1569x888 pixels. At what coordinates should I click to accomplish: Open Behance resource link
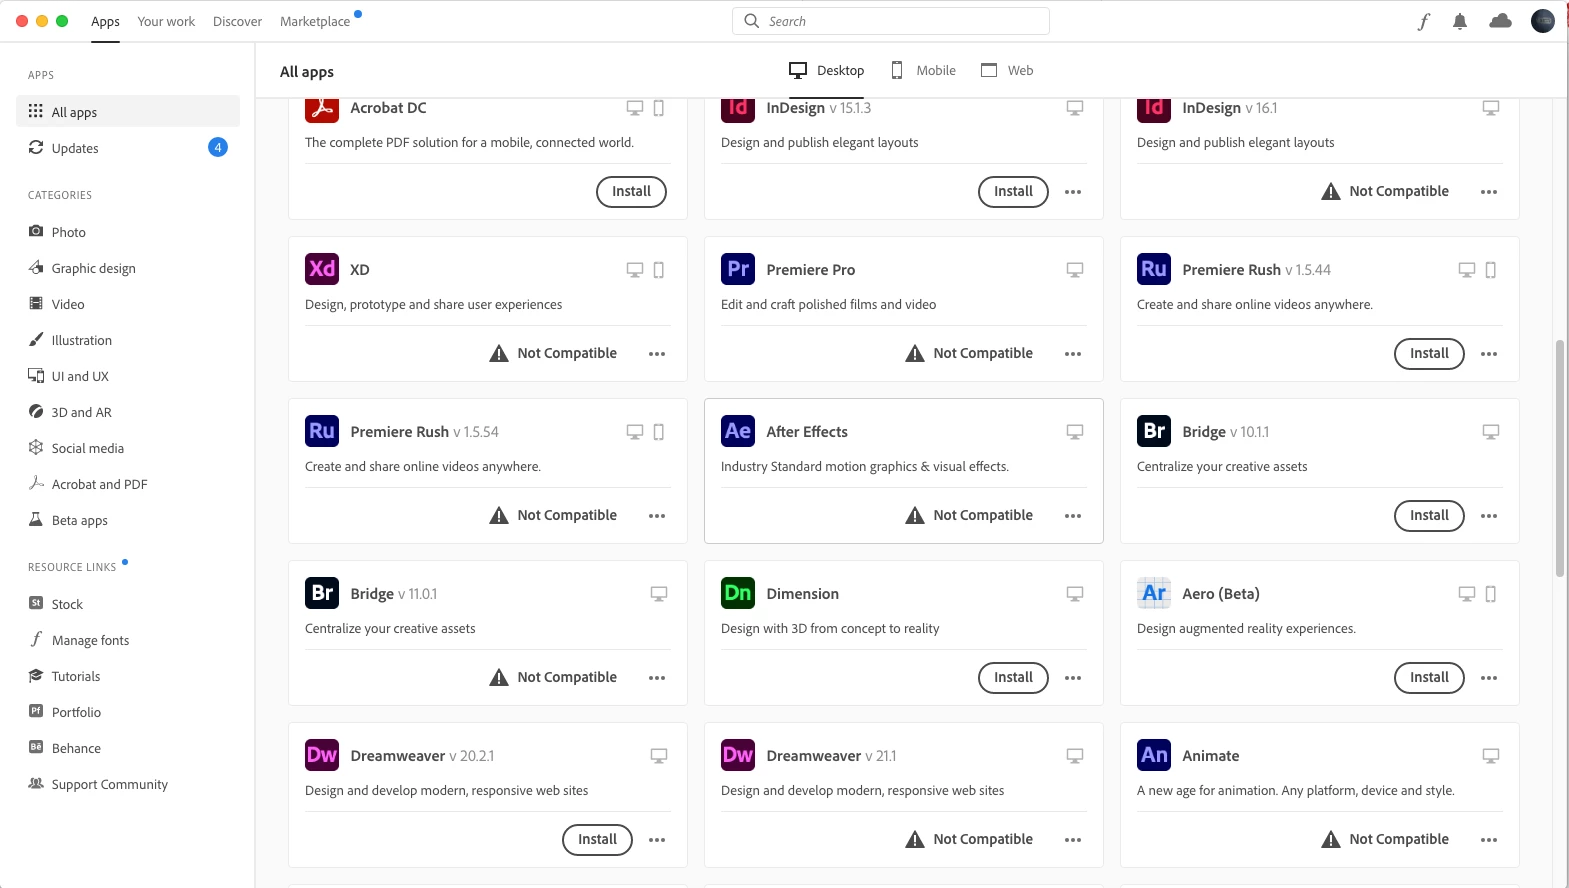(x=128, y=748)
